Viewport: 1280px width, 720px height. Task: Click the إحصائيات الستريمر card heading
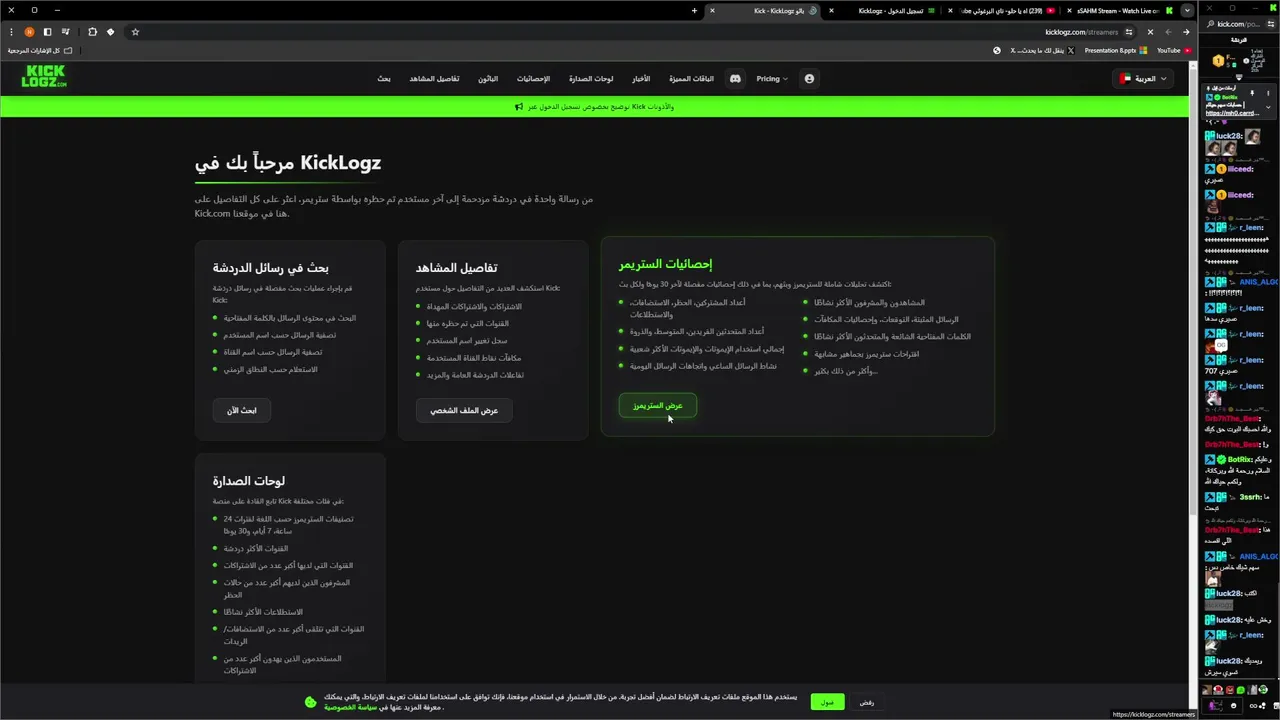665,264
